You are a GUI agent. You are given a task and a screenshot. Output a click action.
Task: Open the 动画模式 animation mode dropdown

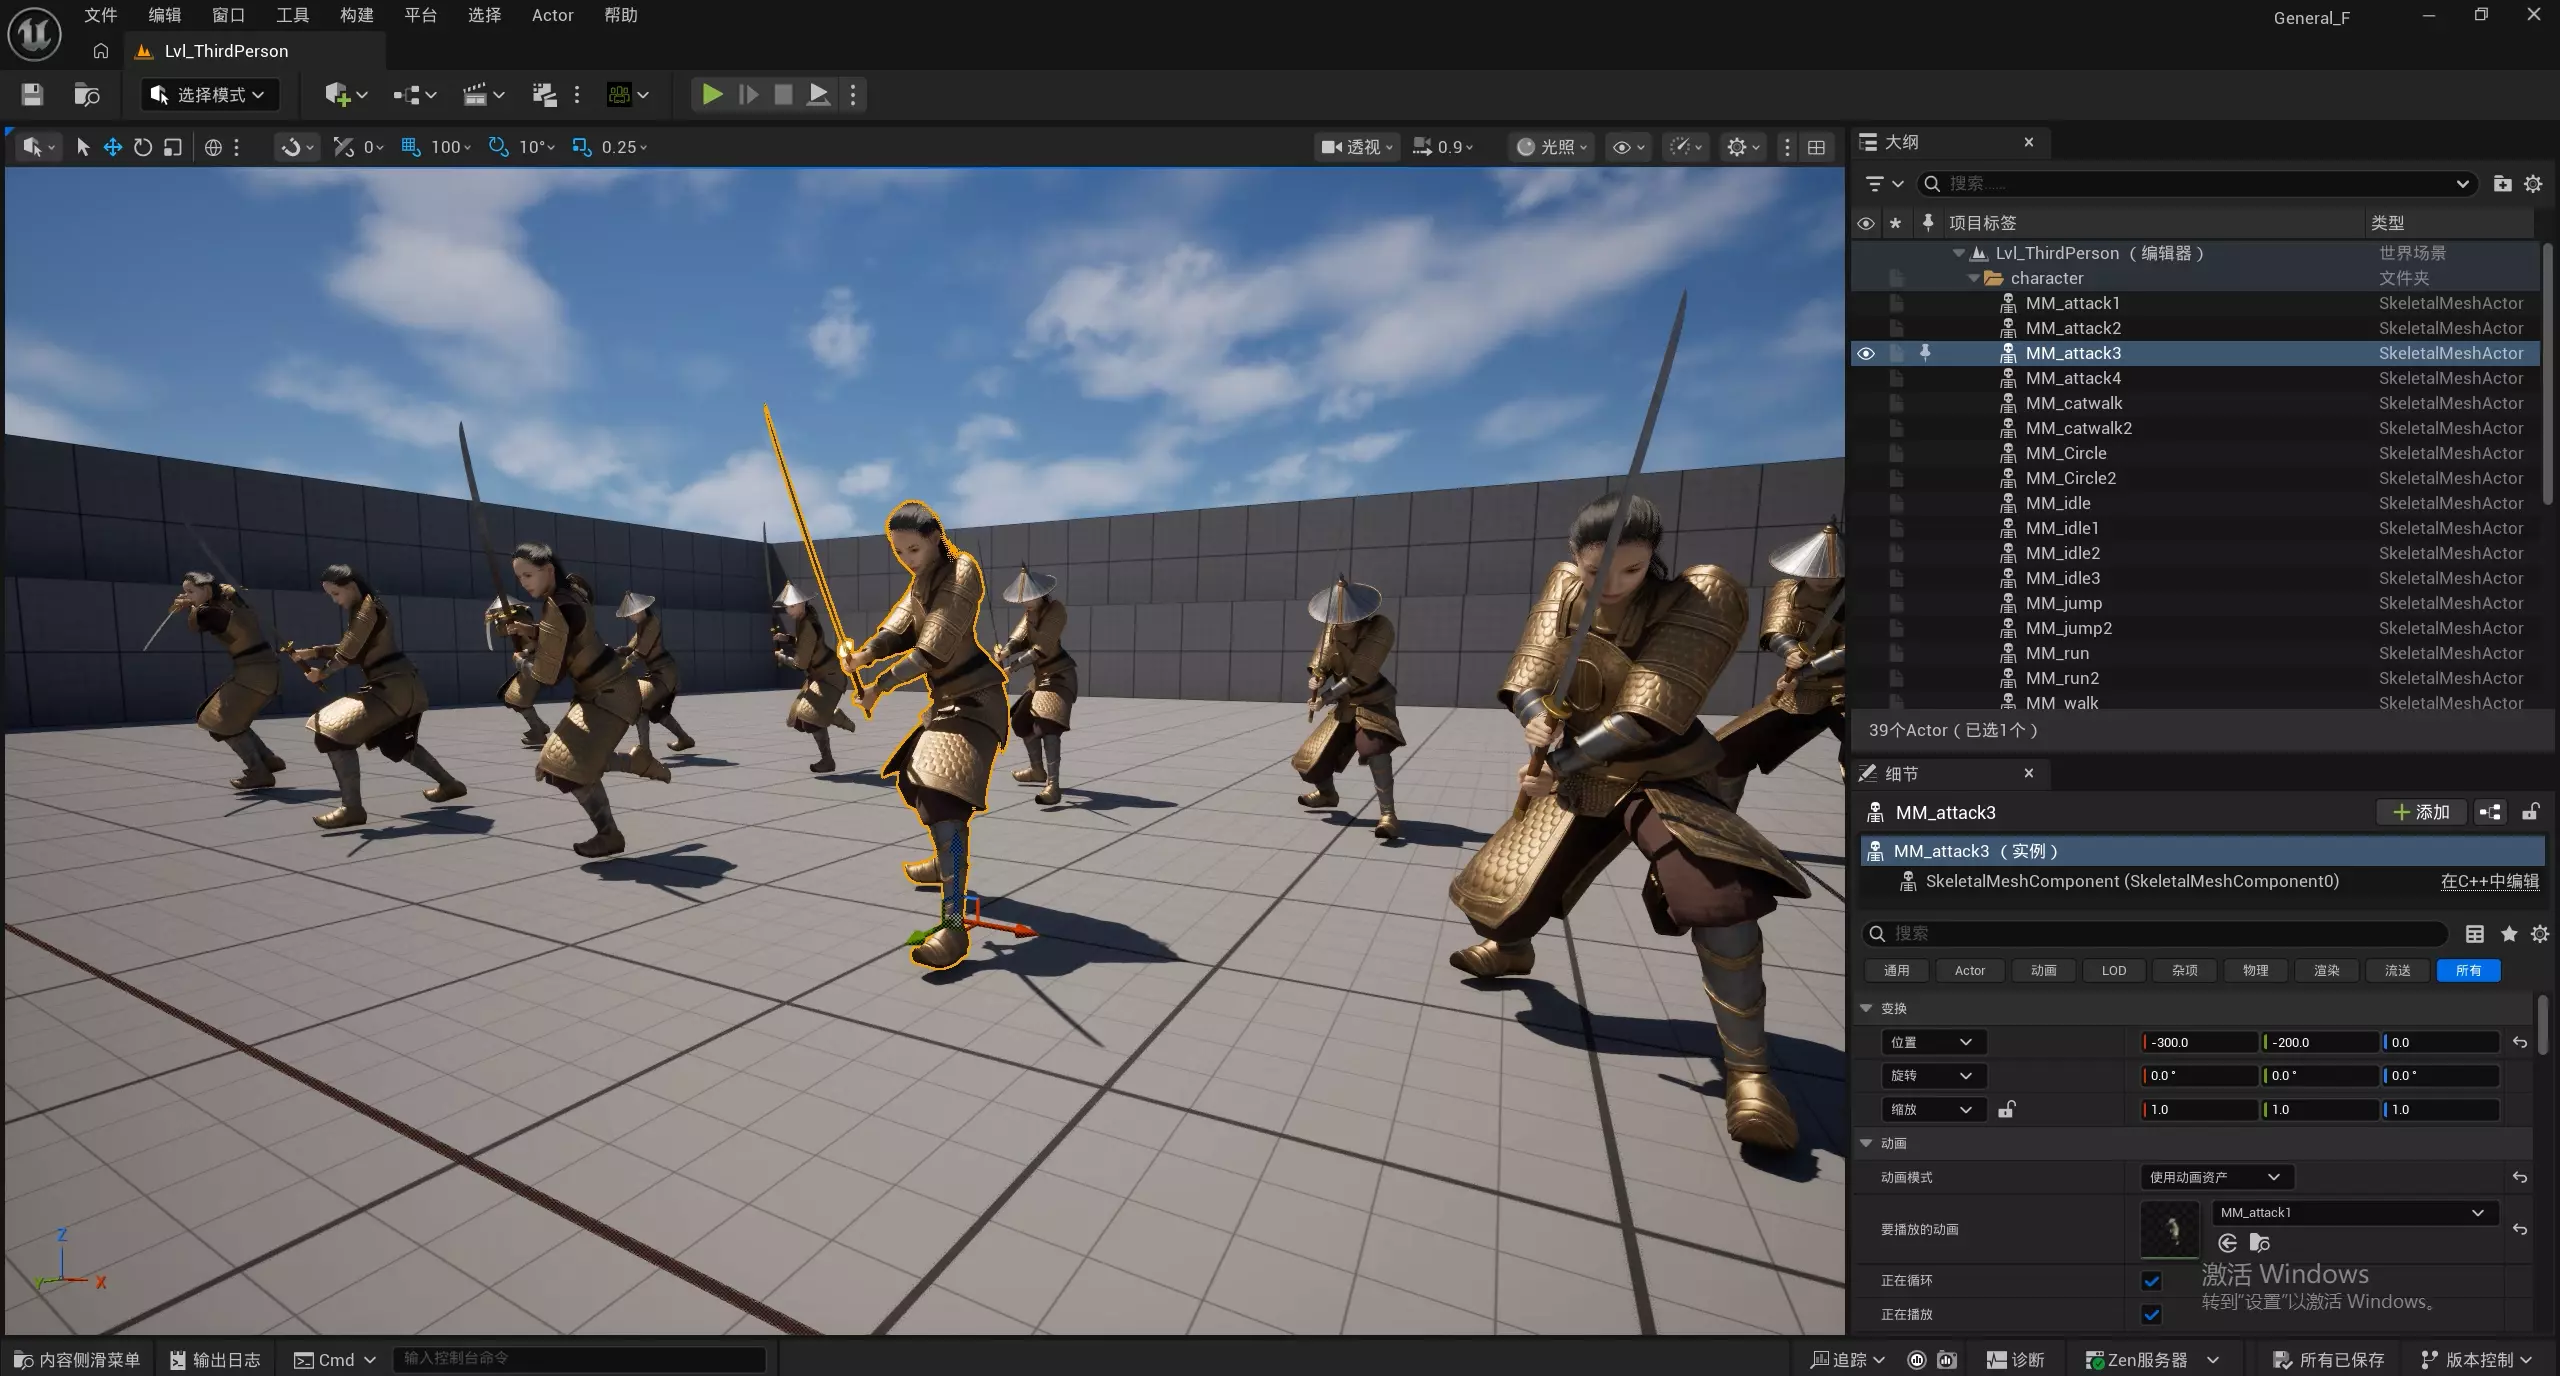(2216, 1177)
